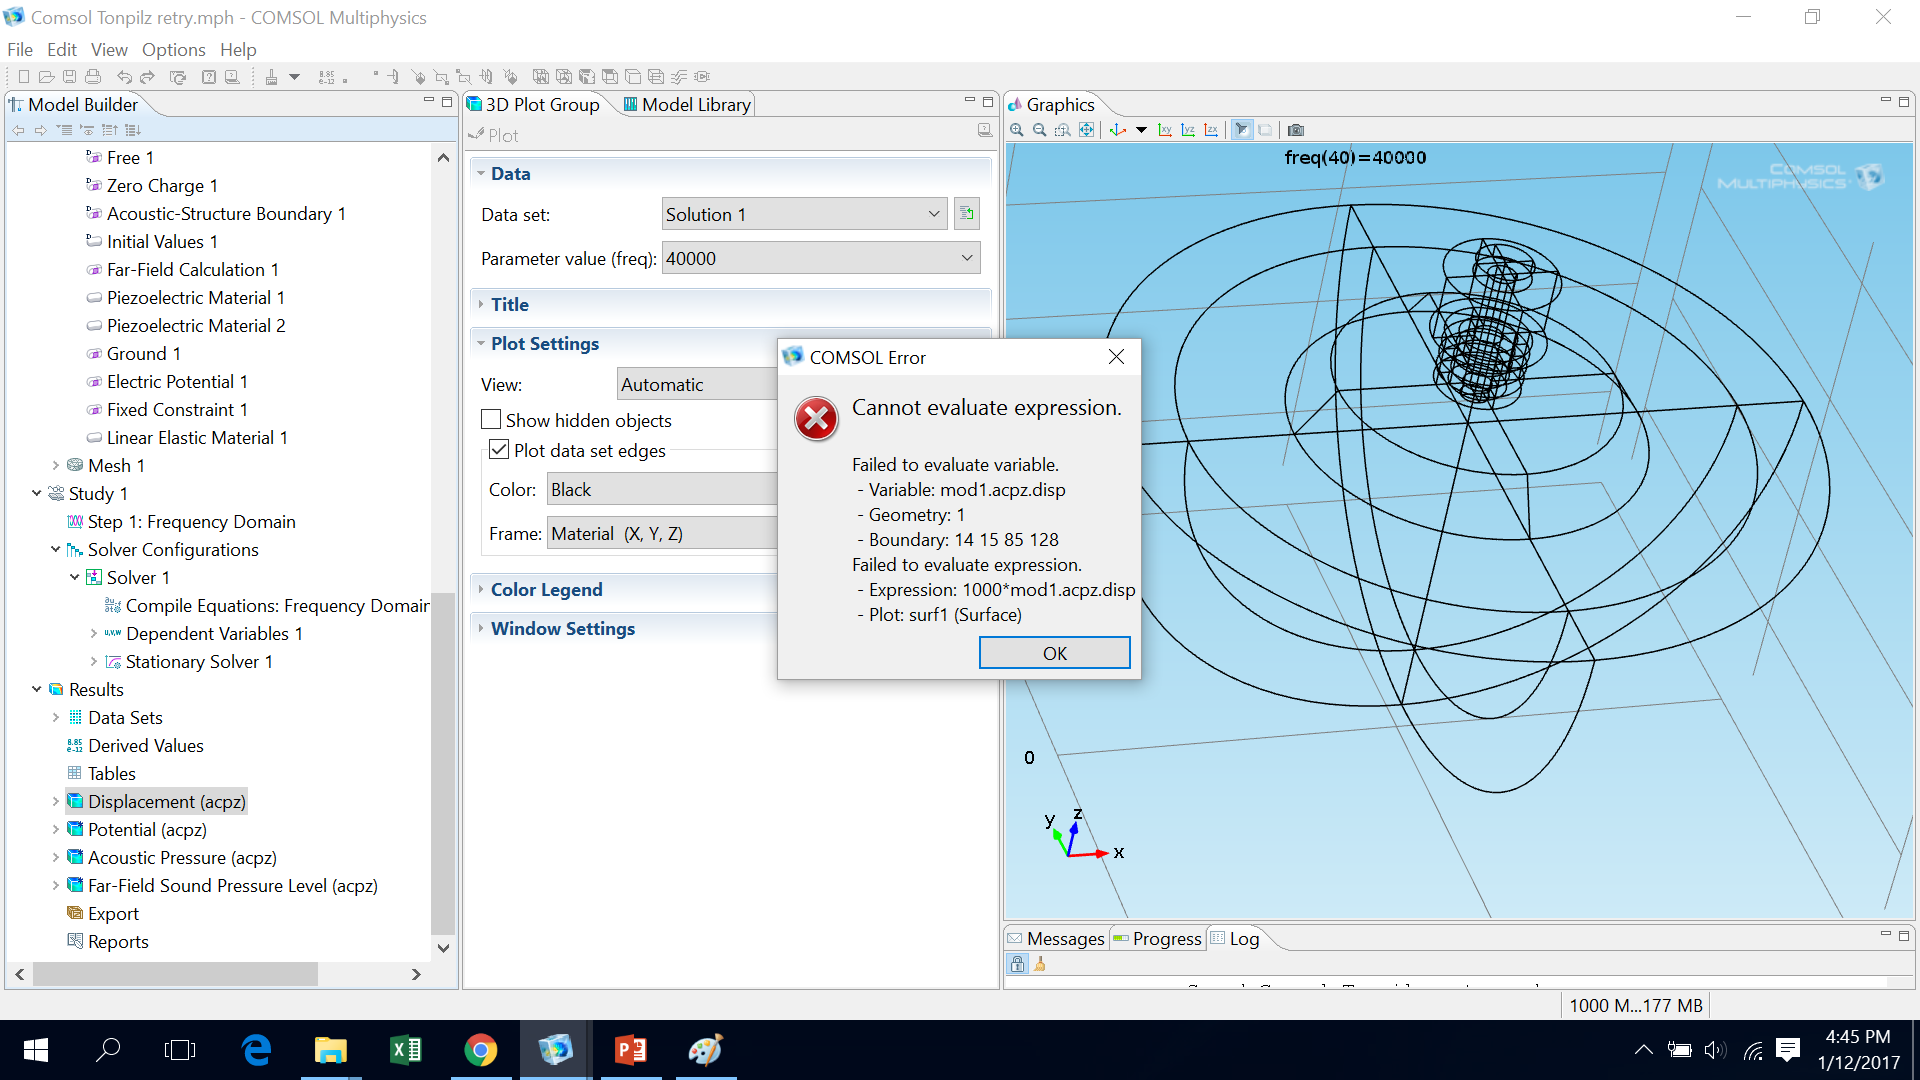Screen dimensions: 1920x1080
Task: Switch to XY view
Action: click(x=1165, y=130)
